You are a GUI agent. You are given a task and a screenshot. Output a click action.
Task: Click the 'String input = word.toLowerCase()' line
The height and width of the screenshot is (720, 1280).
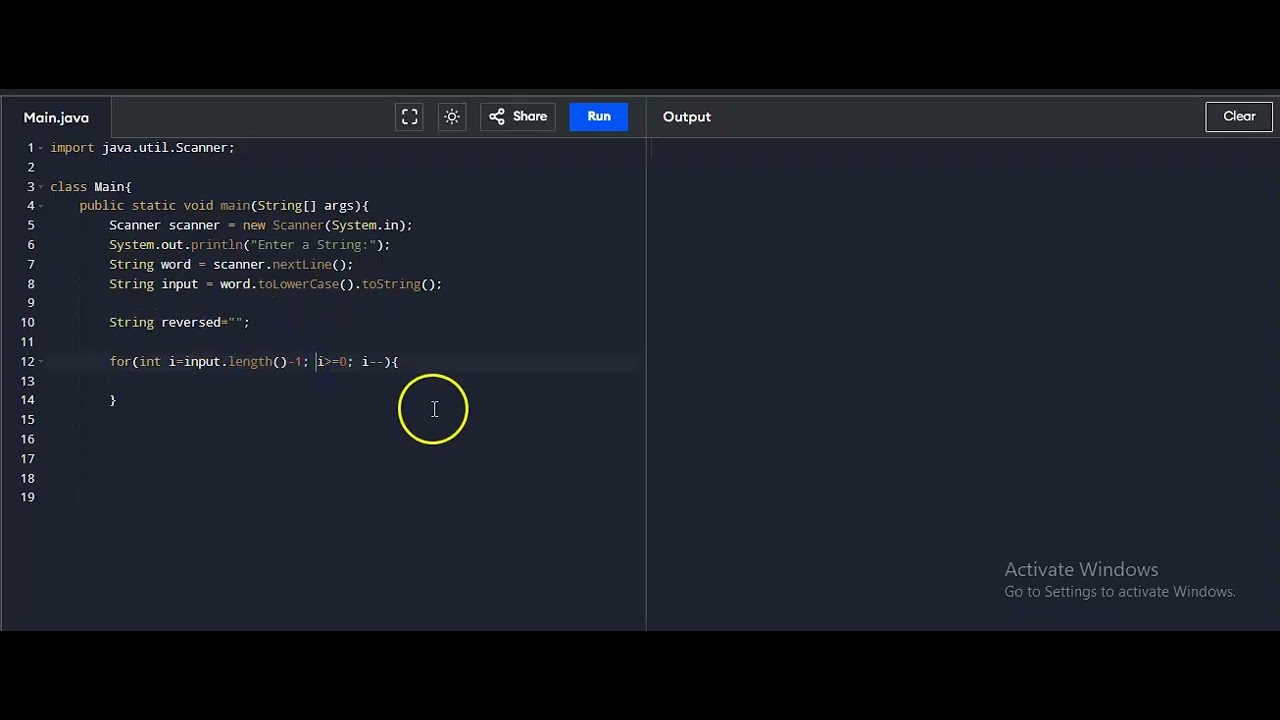click(x=276, y=284)
